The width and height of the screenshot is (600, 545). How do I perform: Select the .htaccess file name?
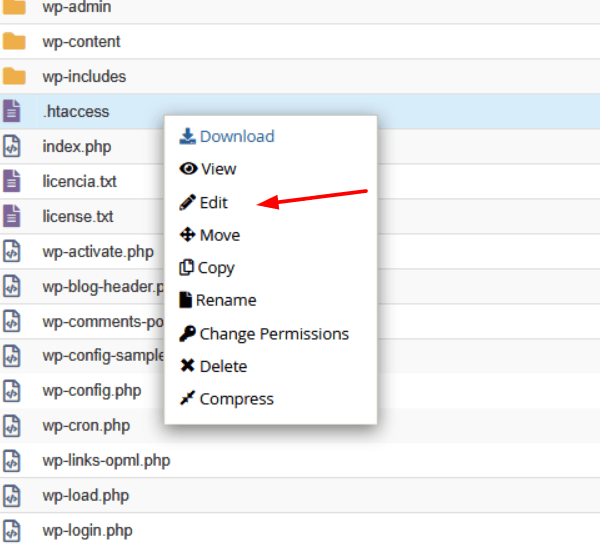point(76,111)
